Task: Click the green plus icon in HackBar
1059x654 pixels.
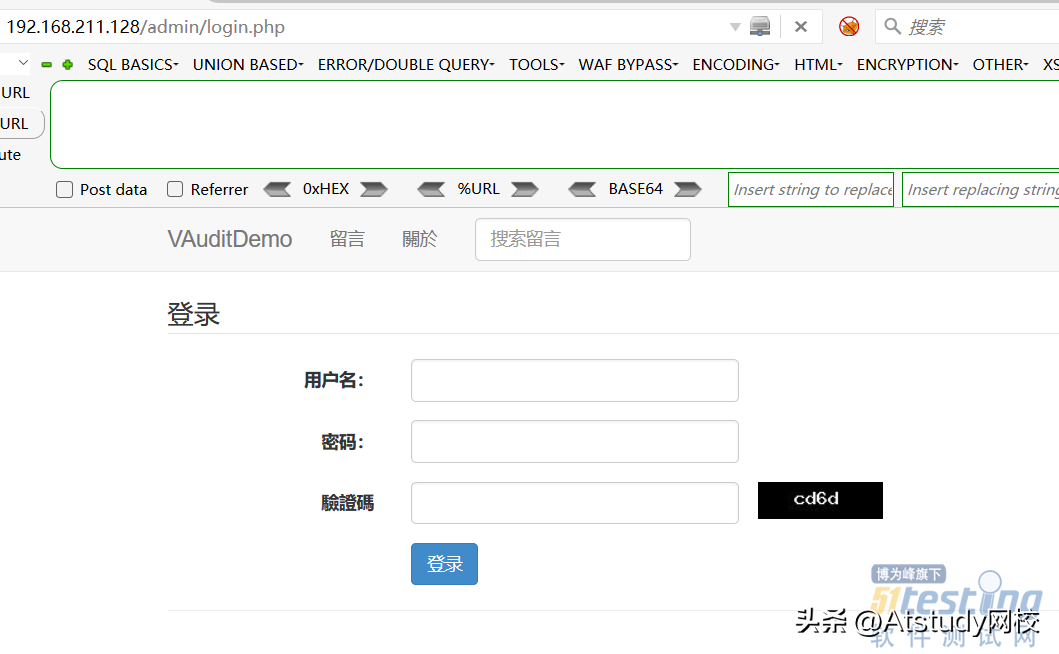Action: coord(68,65)
